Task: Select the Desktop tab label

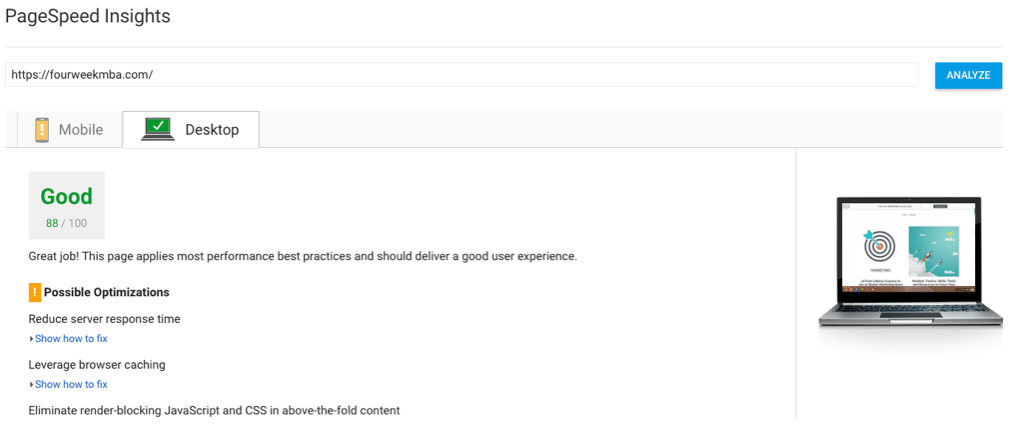Action: pos(212,130)
